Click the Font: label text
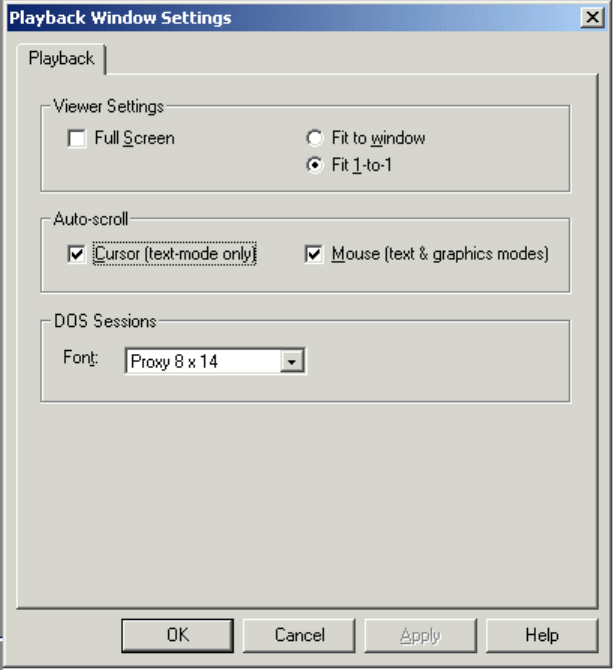This screenshot has height=670, width=614. pyautogui.click(x=81, y=357)
